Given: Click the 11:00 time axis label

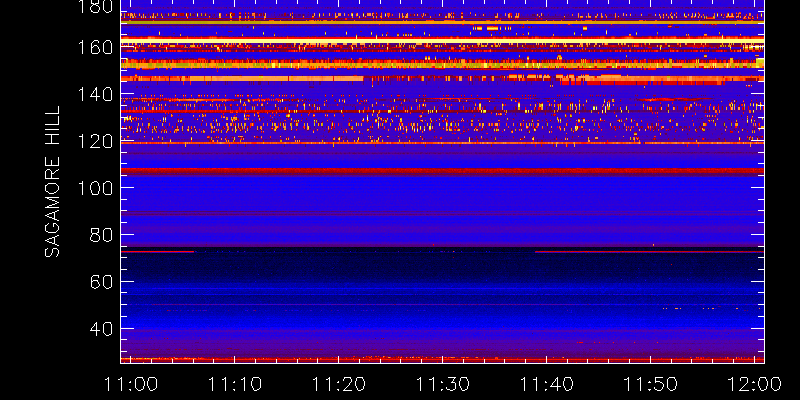Looking at the screenshot, I should coord(131,384).
